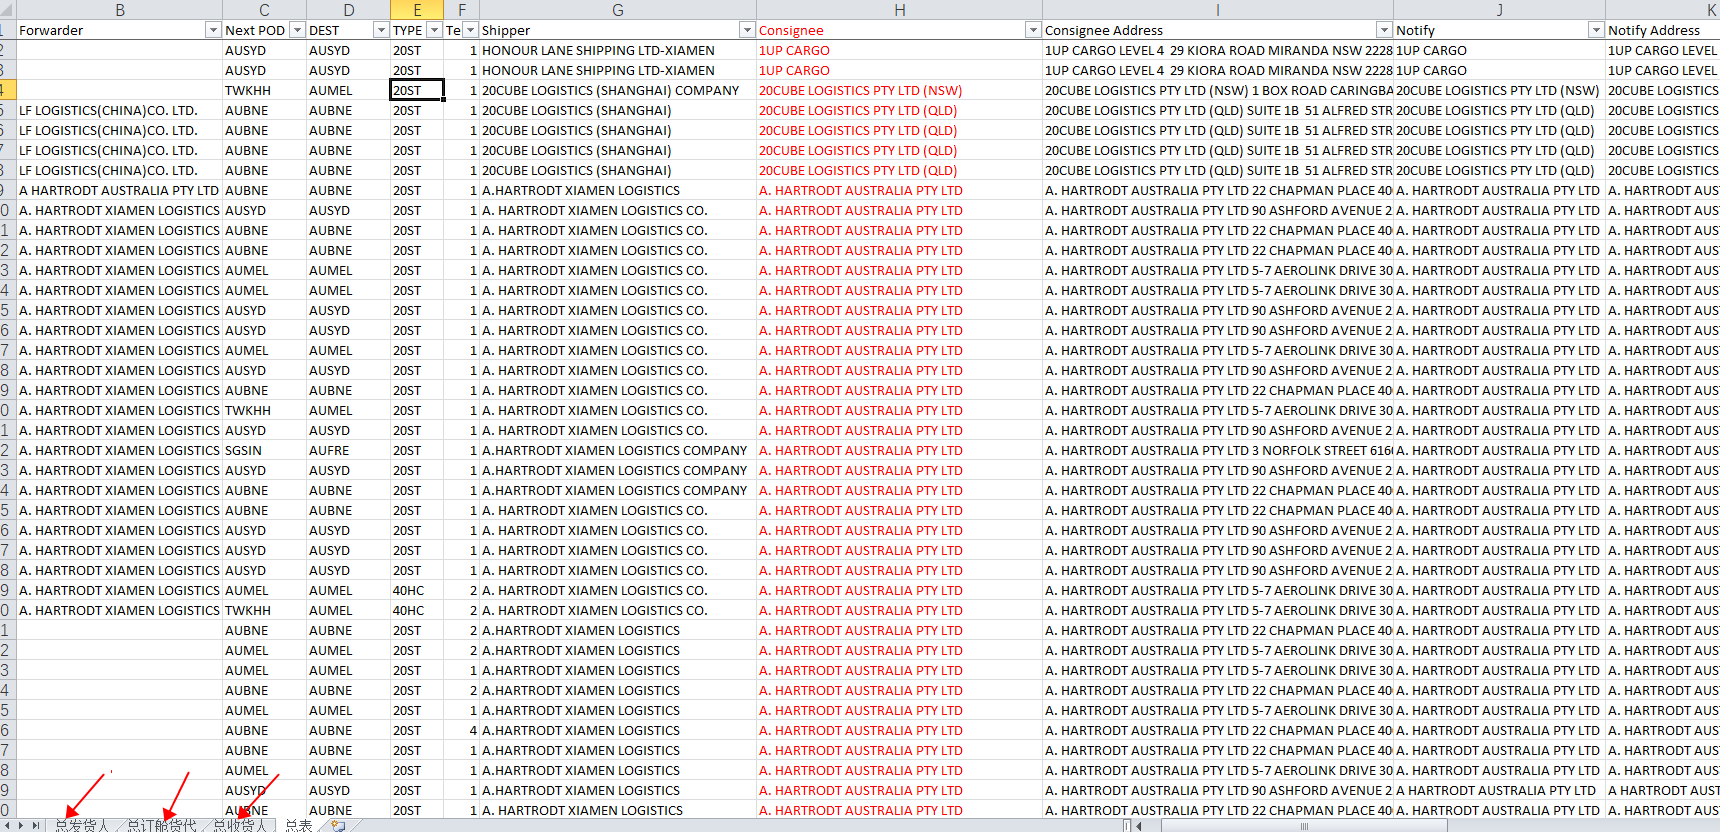Click the insert new worksheet icon
Screen dimensions: 1720x832
338,825
